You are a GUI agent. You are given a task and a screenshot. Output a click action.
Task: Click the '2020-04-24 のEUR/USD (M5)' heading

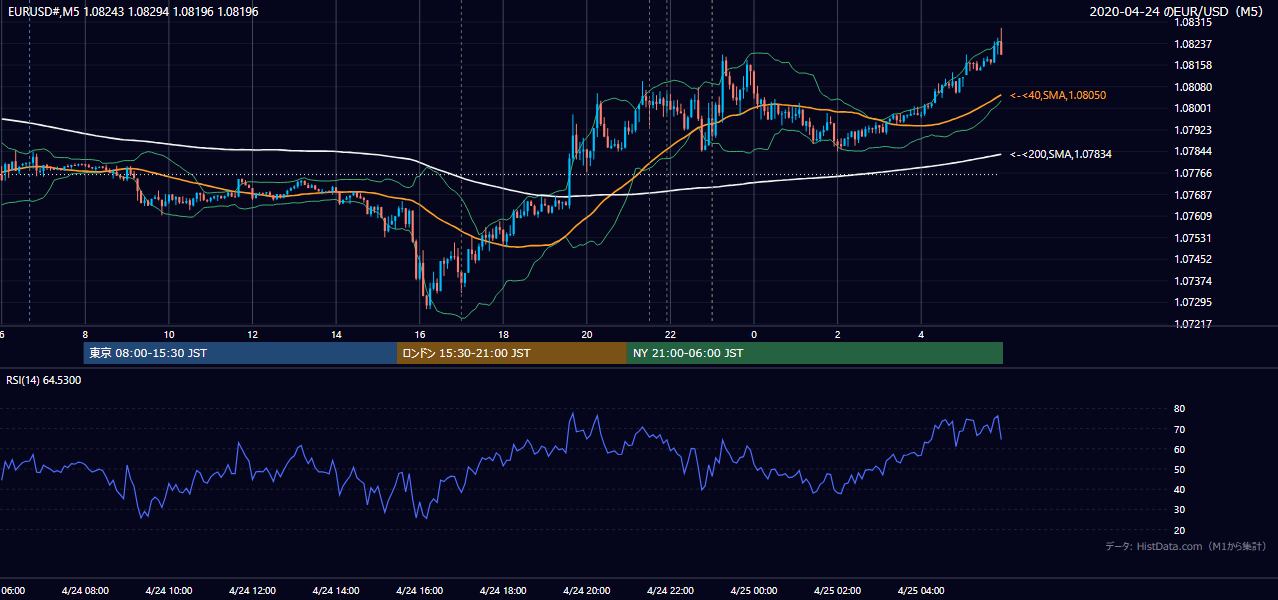1177,12
